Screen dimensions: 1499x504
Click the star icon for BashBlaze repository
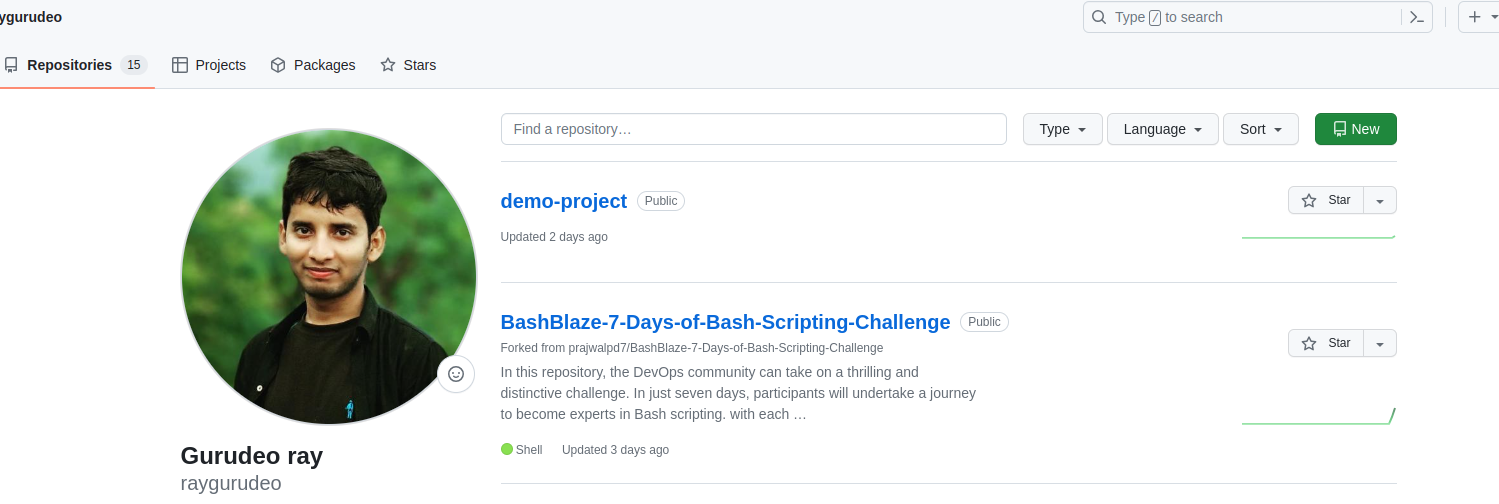[x=1309, y=343]
